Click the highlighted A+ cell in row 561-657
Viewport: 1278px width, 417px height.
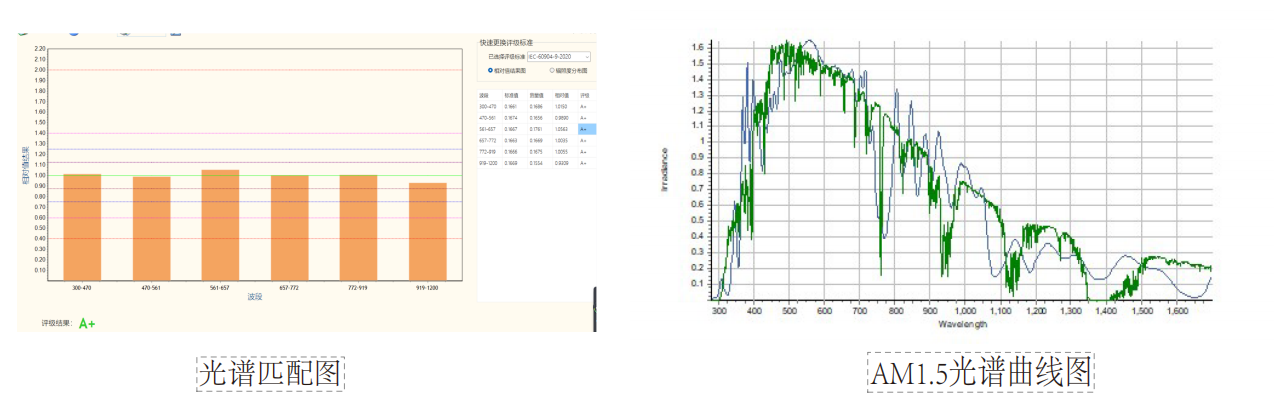[587, 129]
